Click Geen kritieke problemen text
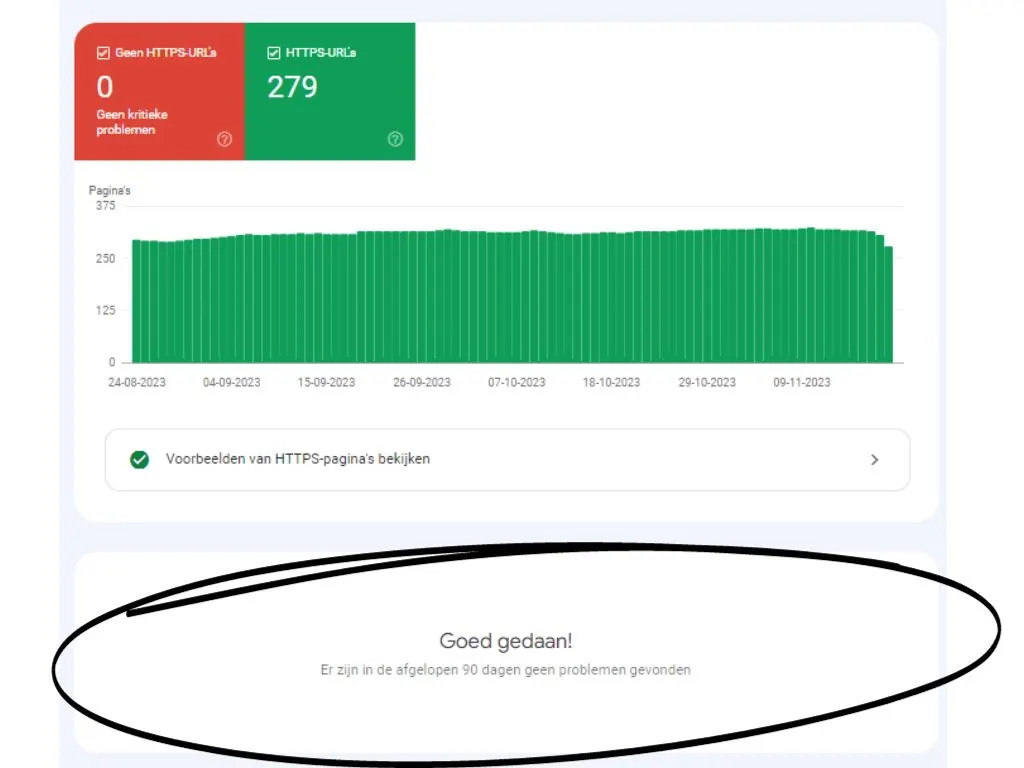This screenshot has height=768, width=1024. [x=132, y=122]
